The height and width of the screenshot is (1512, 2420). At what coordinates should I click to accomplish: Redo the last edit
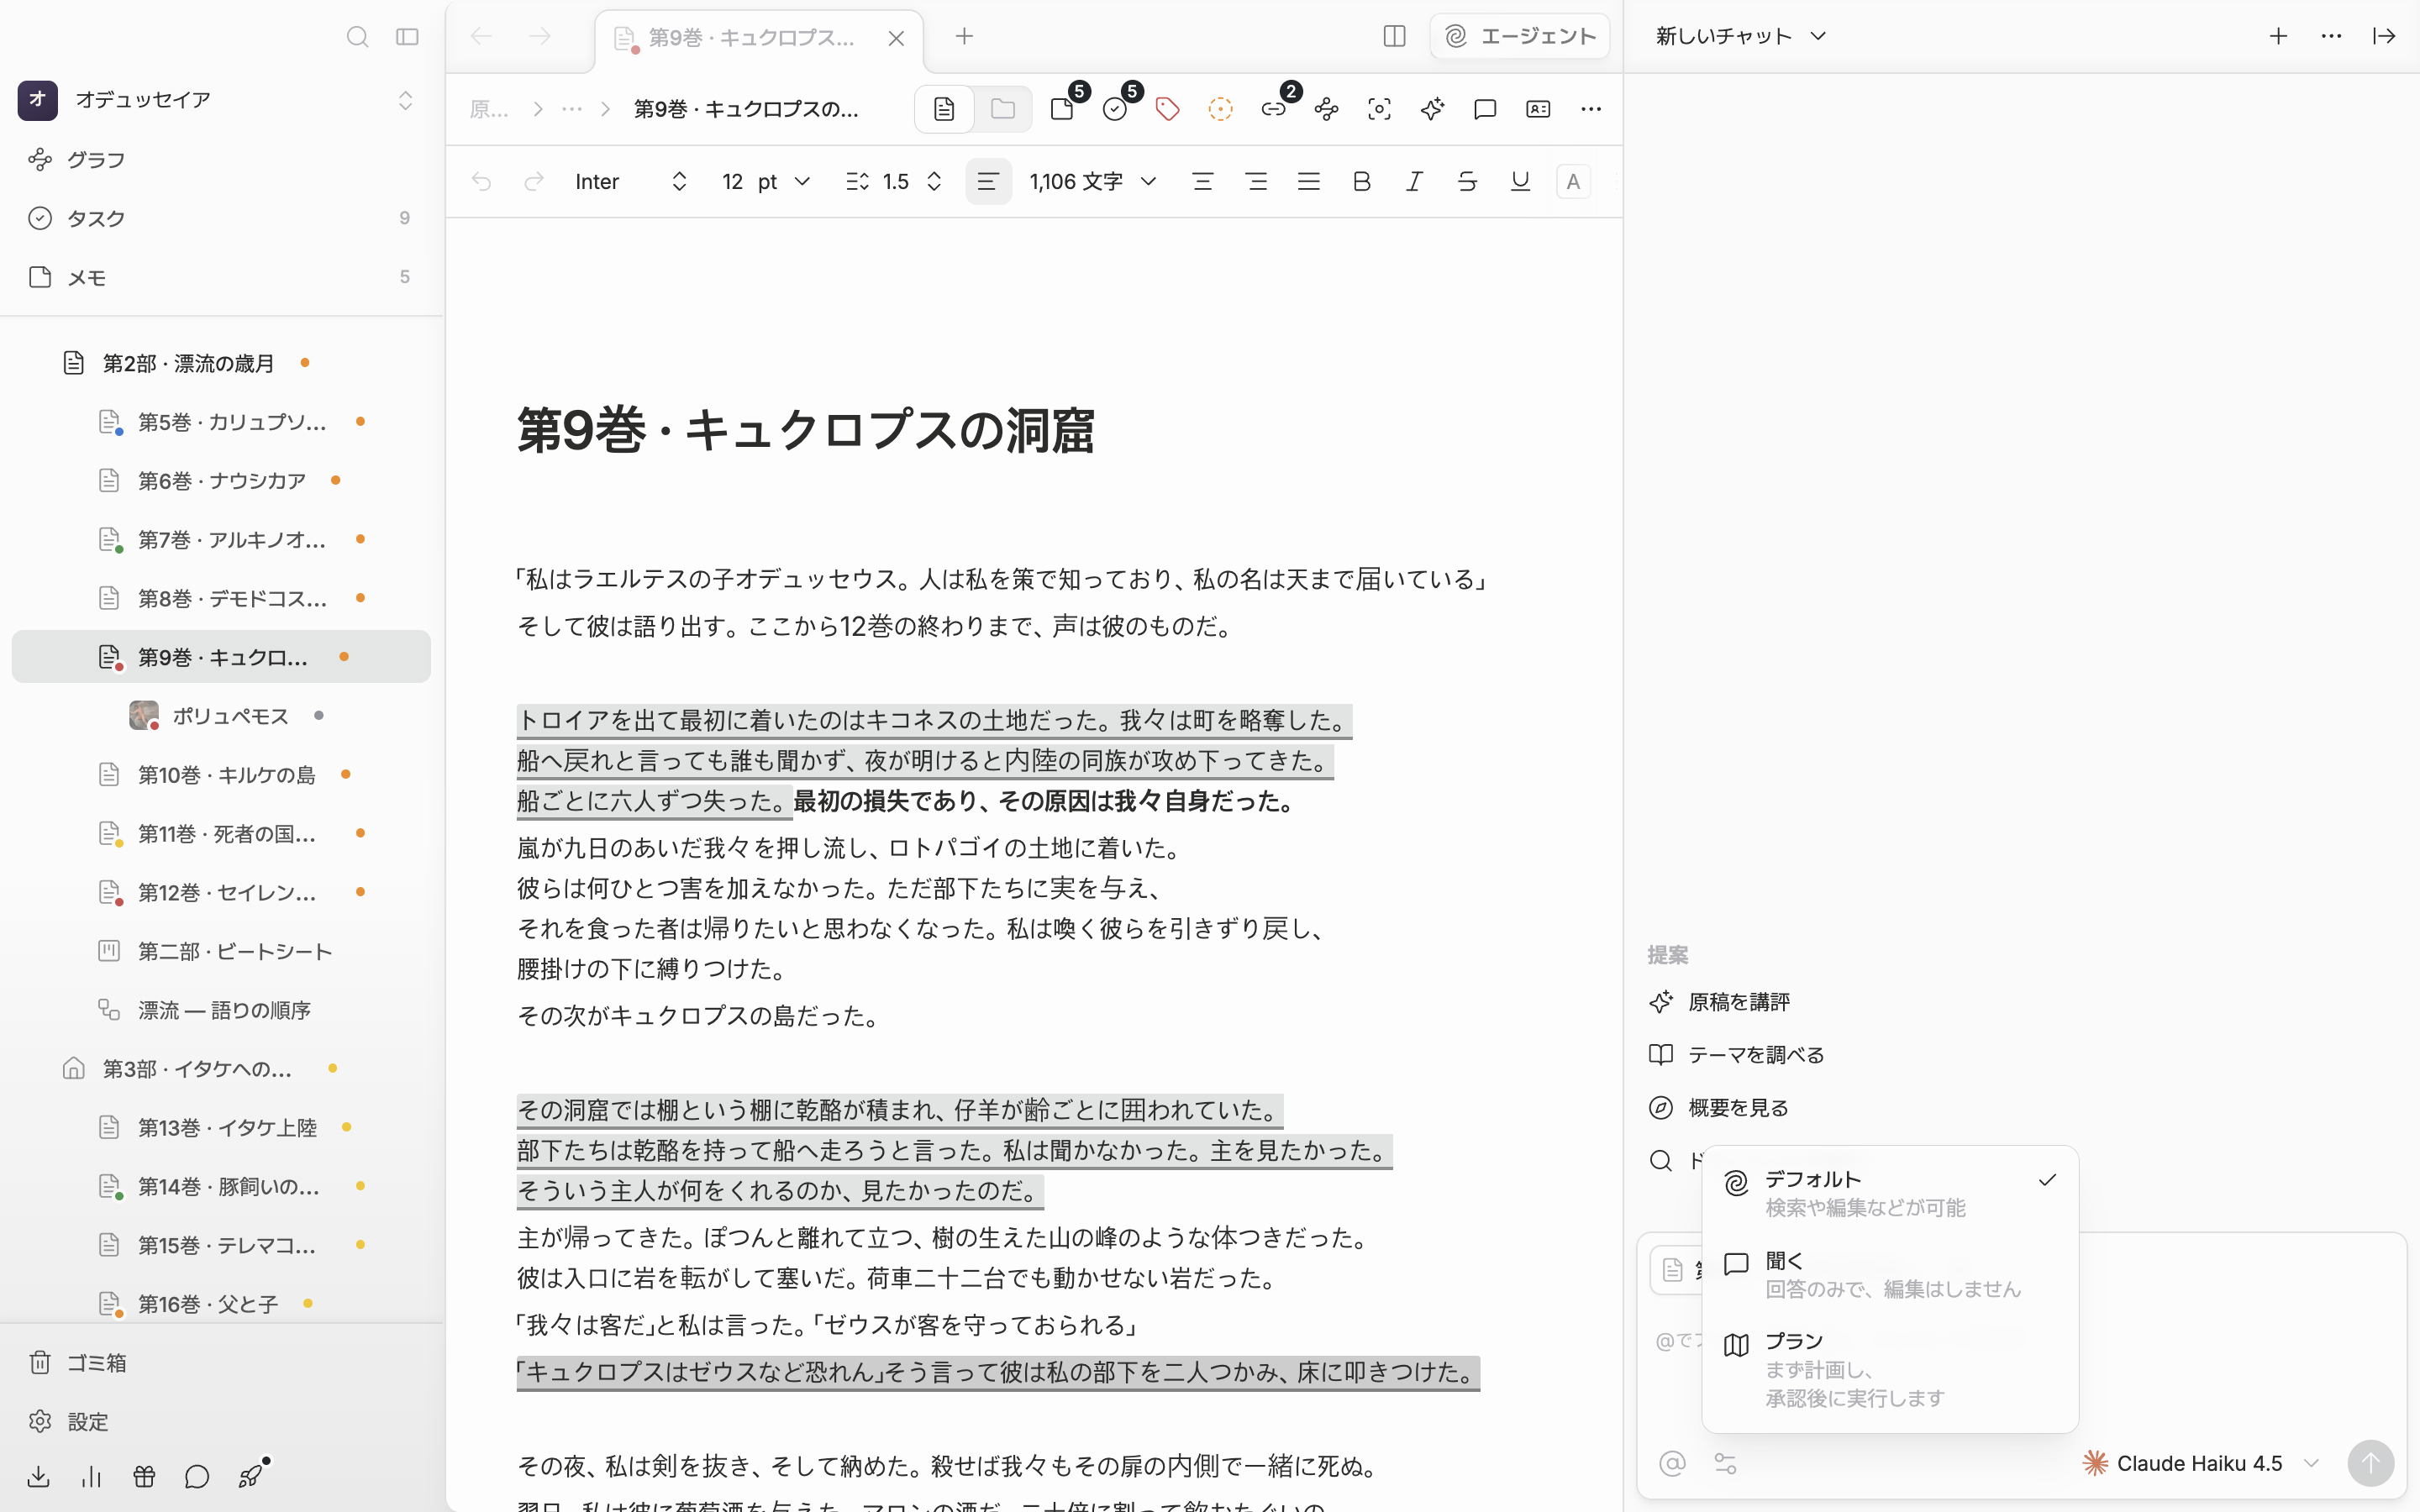click(534, 182)
